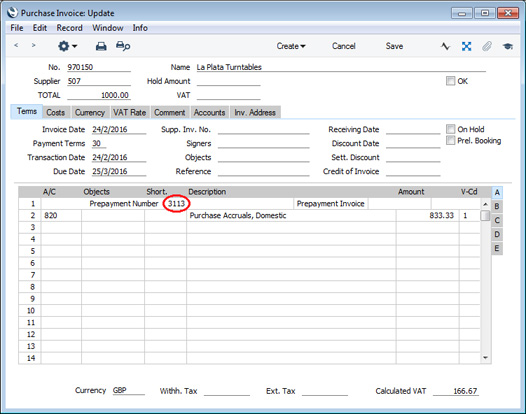Click the Cancel button
The height and width of the screenshot is (414, 526).
344,46
